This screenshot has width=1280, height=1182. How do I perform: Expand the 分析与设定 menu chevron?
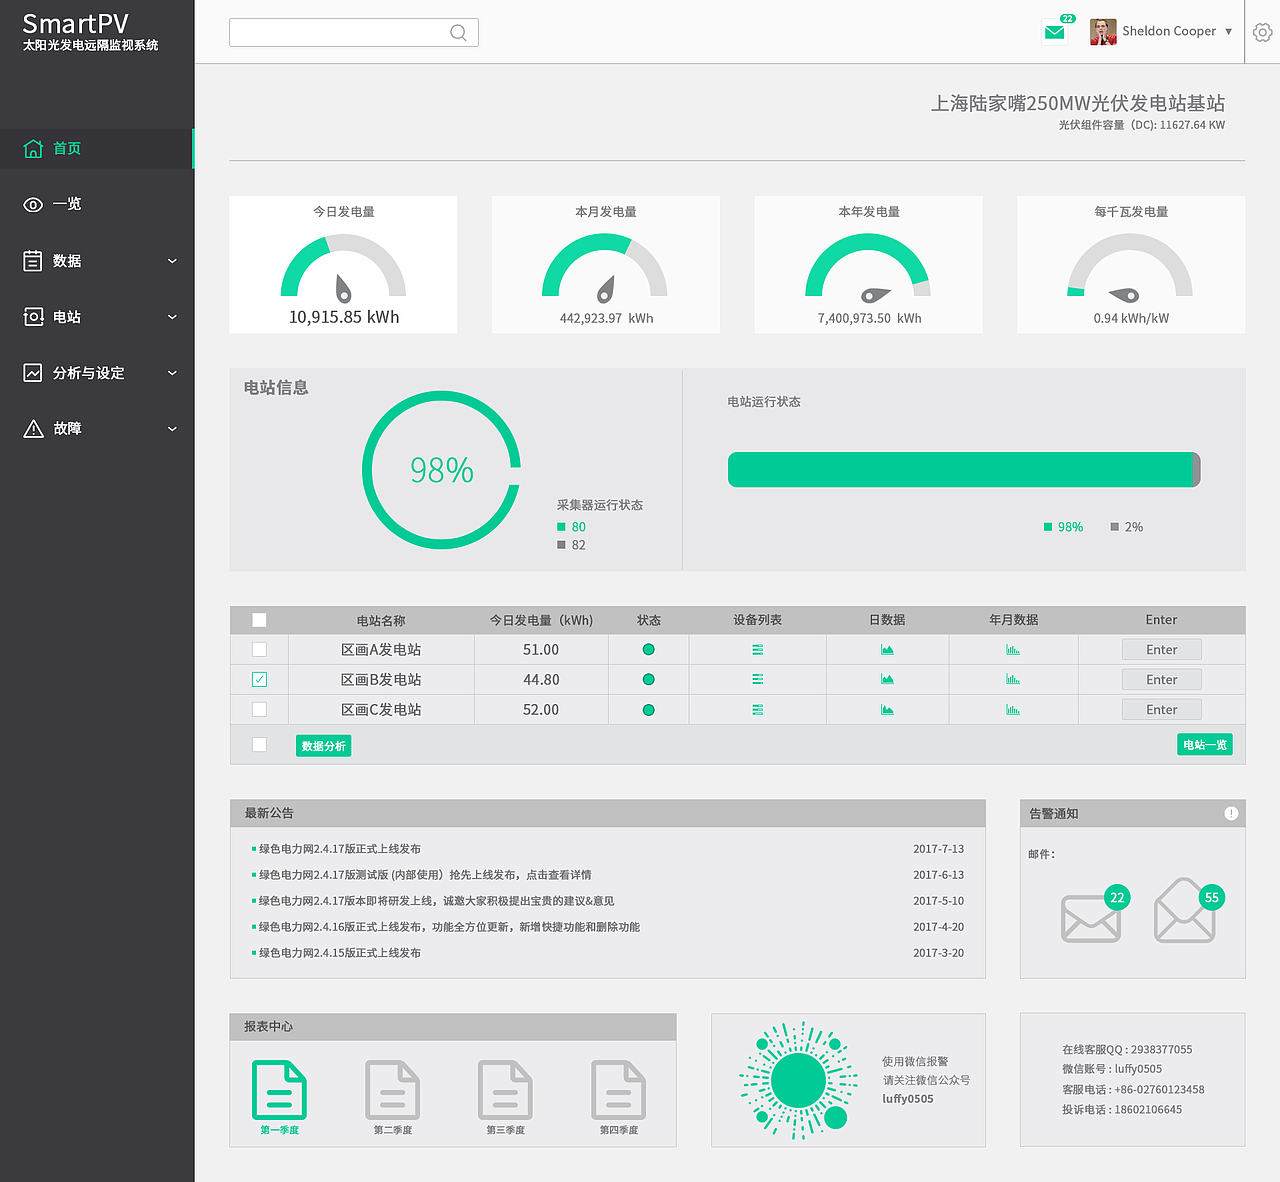[x=172, y=373]
